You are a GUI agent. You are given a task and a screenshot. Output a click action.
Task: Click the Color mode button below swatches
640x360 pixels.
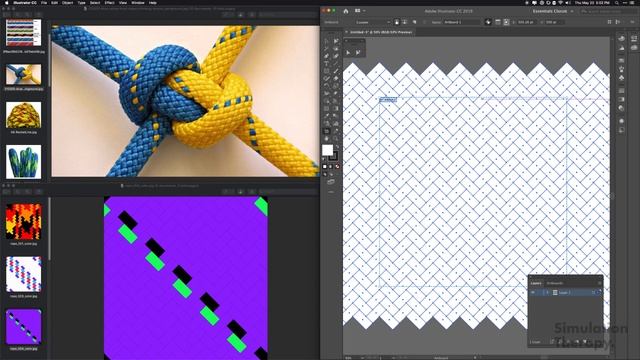click(x=324, y=167)
